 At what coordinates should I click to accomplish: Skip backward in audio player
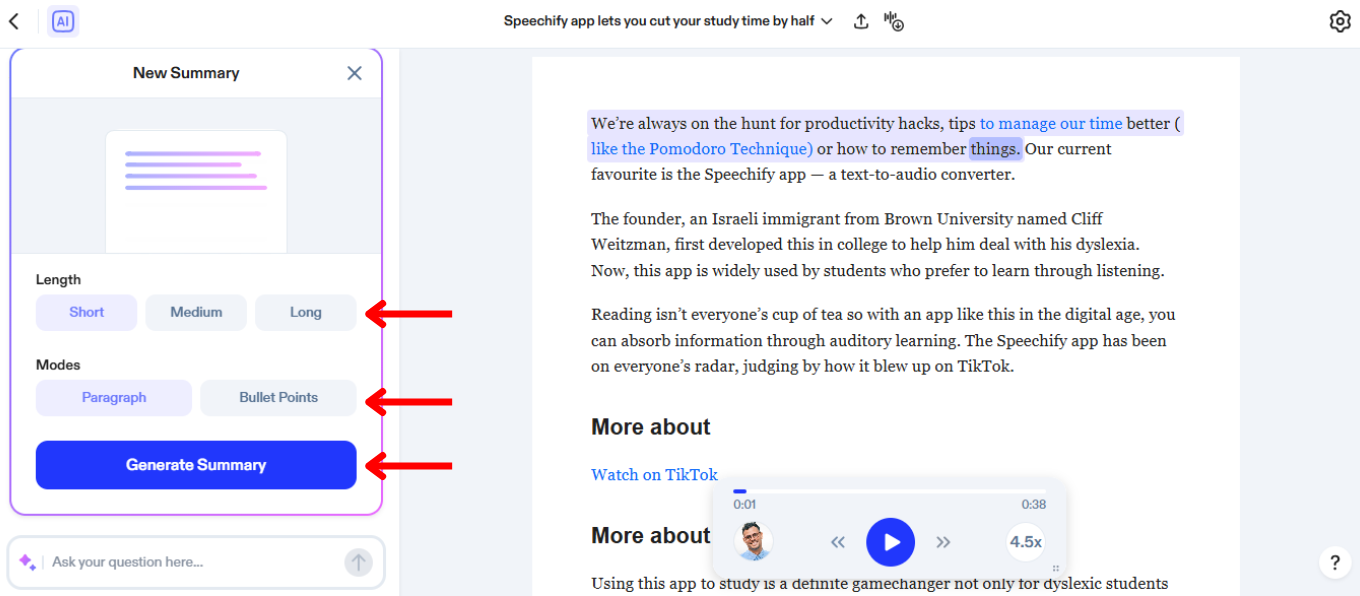click(838, 542)
